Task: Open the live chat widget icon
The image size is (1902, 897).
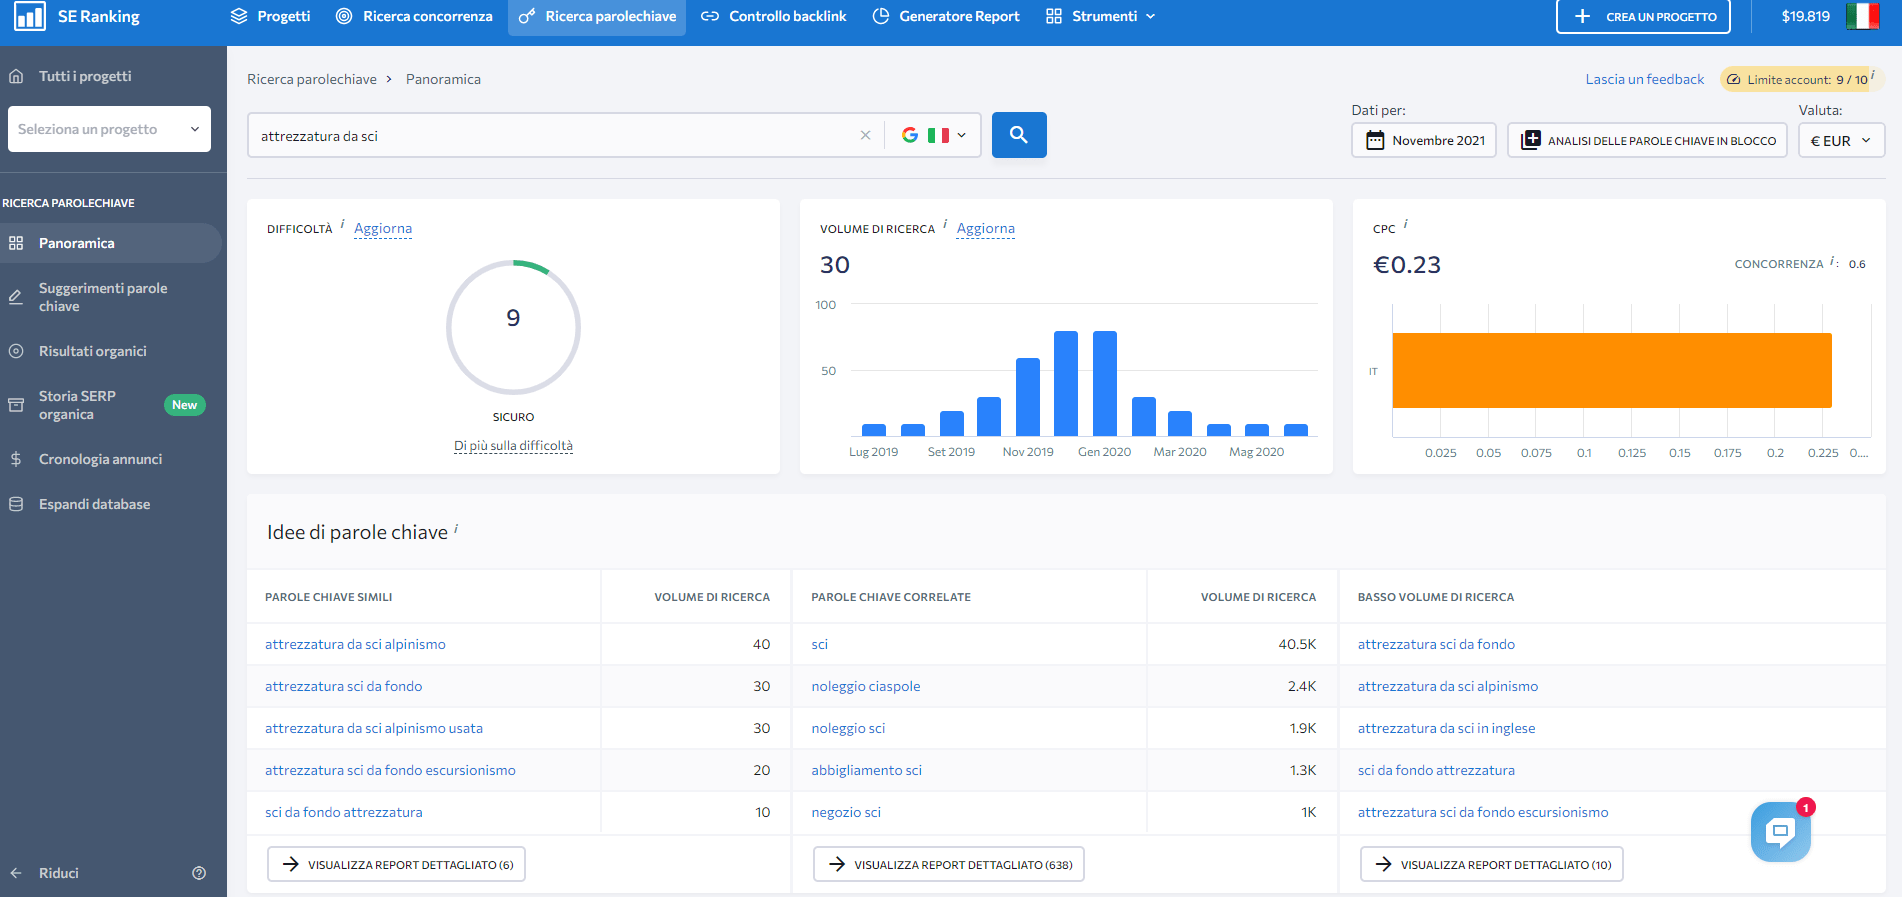Action: (x=1781, y=831)
